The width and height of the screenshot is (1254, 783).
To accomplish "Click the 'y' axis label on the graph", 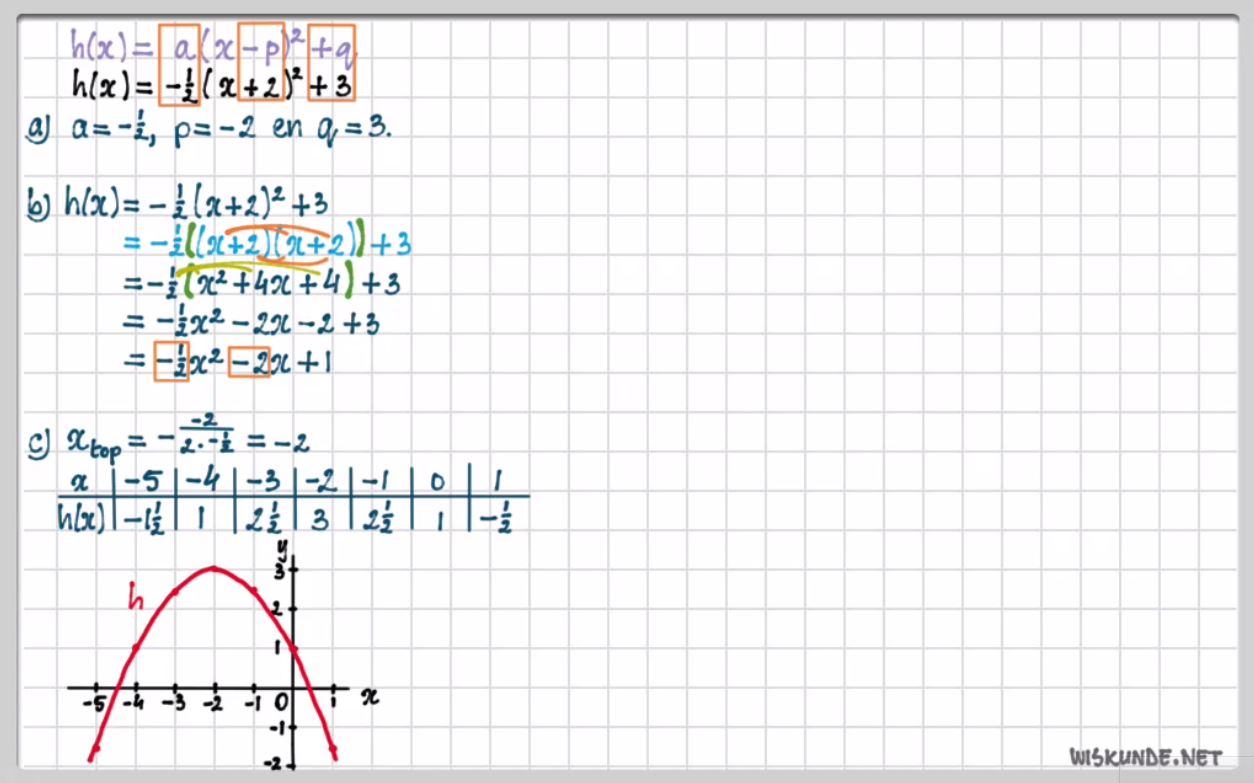I will pyautogui.click(x=284, y=547).
